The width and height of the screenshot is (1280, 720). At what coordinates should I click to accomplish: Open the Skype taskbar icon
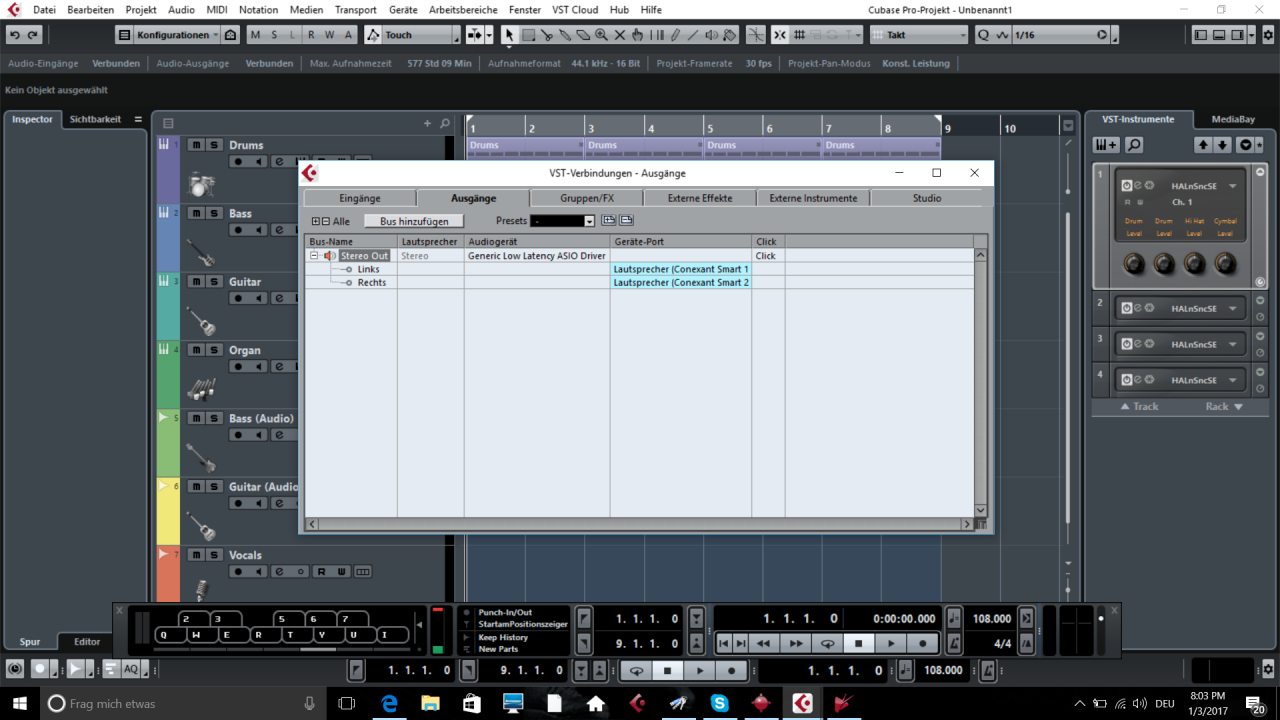pos(719,703)
